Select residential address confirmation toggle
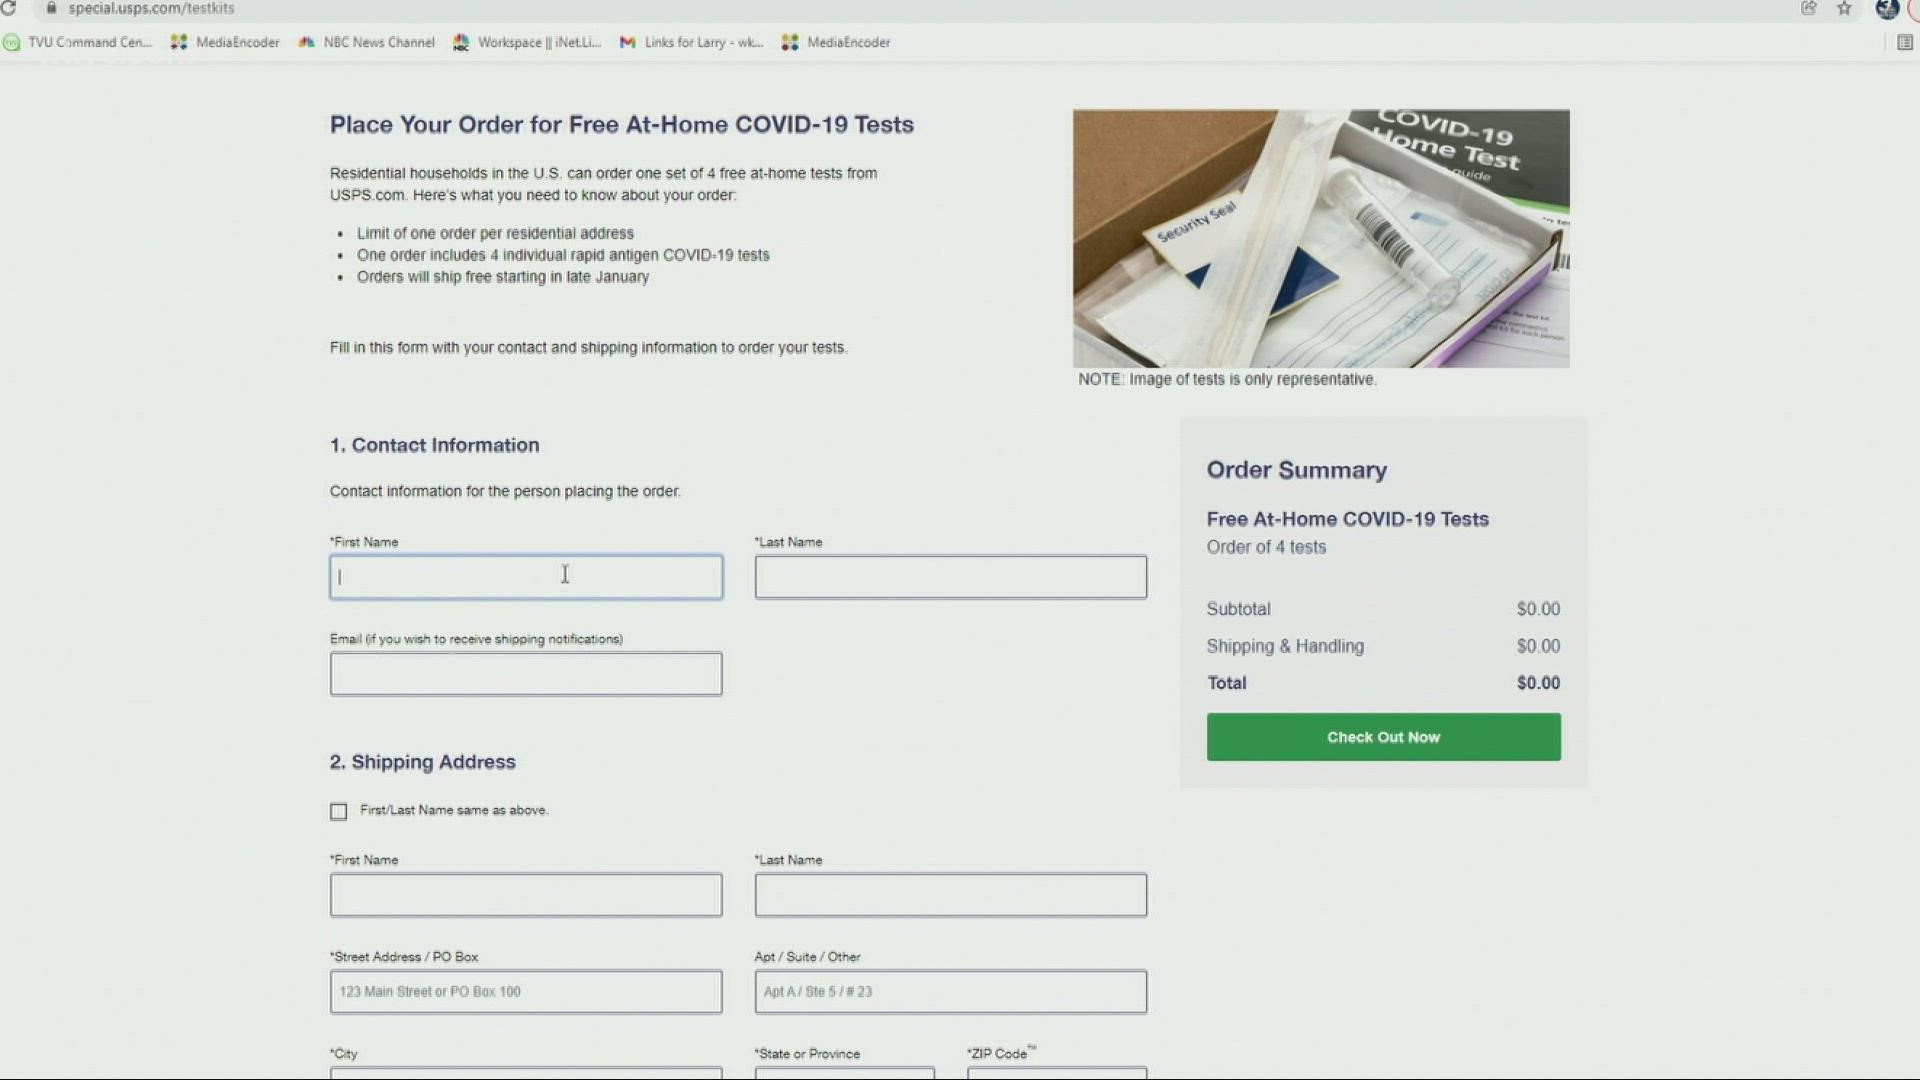 [x=338, y=811]
